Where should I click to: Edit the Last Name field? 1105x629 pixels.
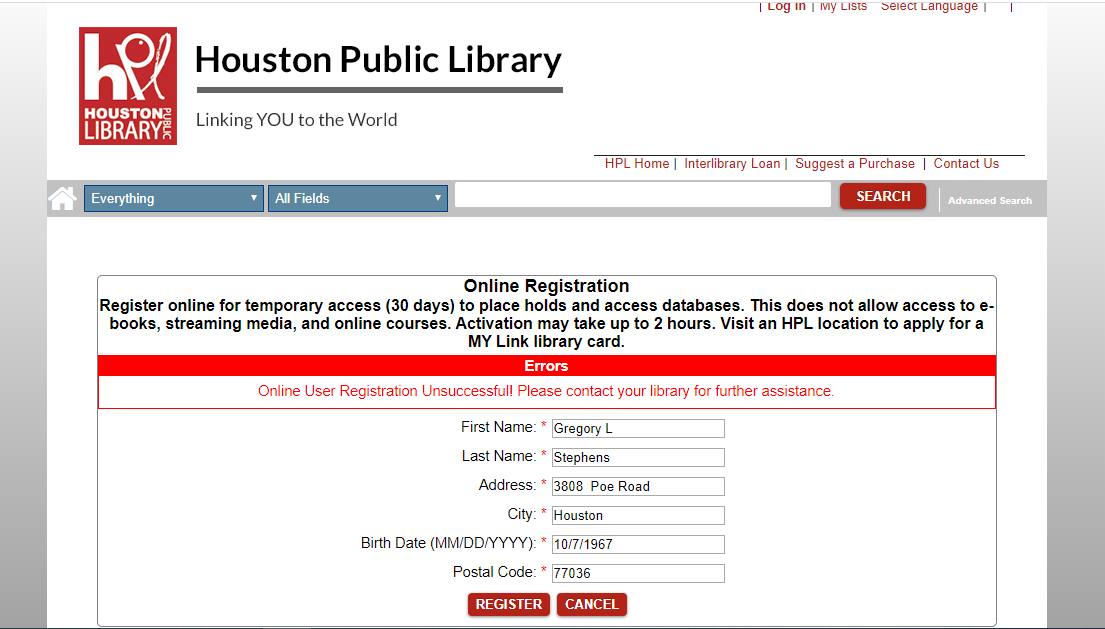638,457
